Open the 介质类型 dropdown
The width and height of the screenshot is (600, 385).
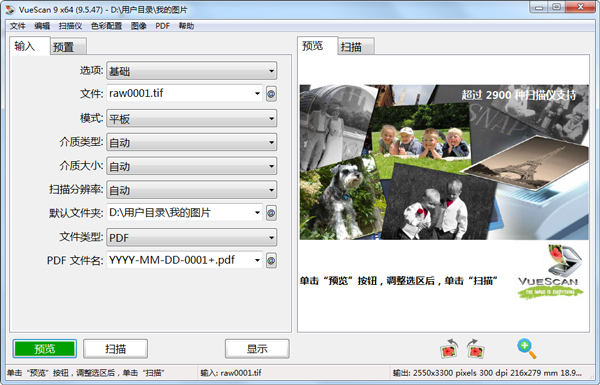click(x=192, y=142)
